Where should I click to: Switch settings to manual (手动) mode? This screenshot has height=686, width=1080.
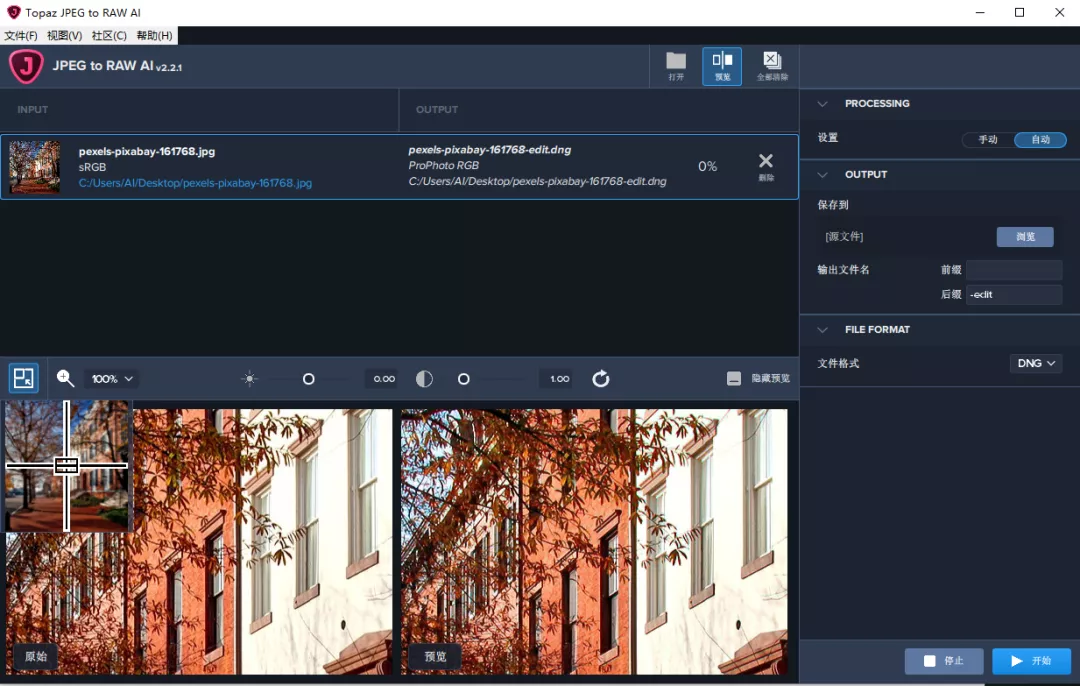point(988,140)
